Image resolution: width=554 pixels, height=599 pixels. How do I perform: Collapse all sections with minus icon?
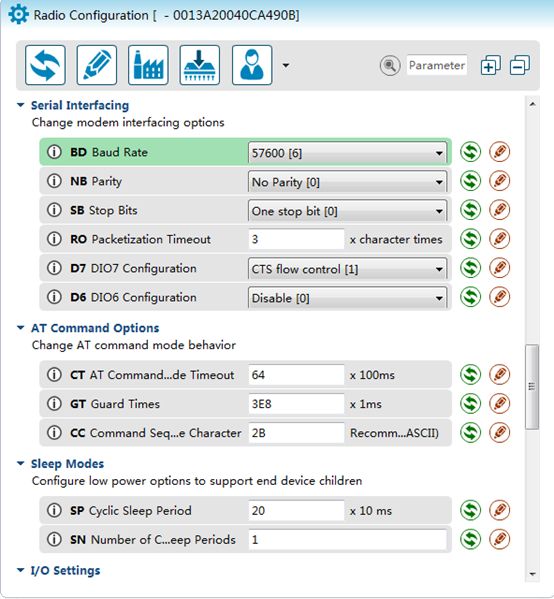click(x=520, y=65)
